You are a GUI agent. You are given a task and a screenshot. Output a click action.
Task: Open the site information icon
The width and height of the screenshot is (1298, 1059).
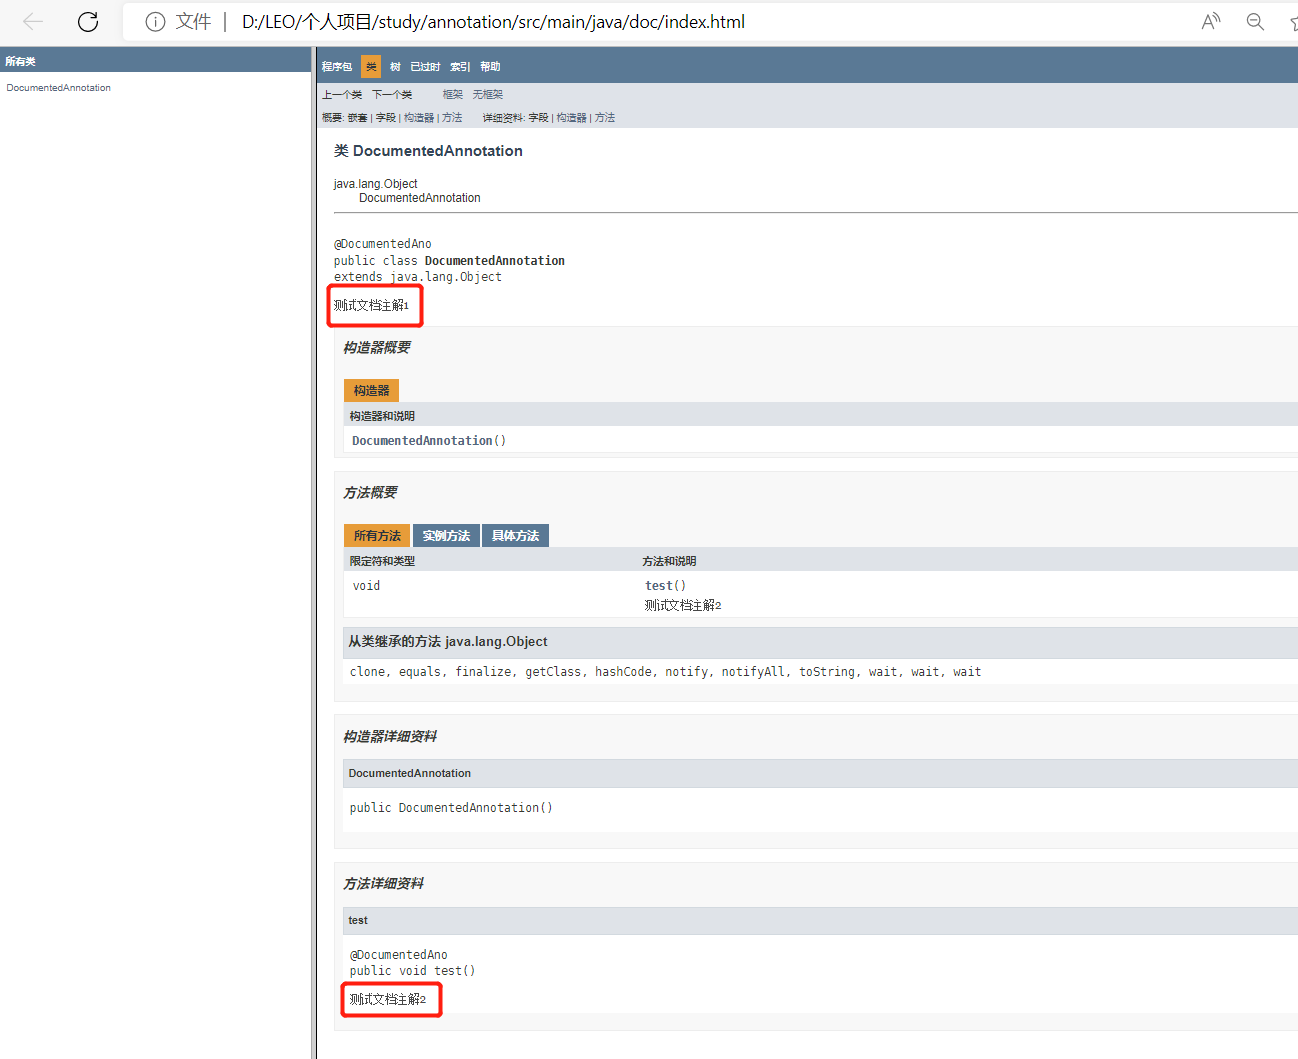[155, 22]
